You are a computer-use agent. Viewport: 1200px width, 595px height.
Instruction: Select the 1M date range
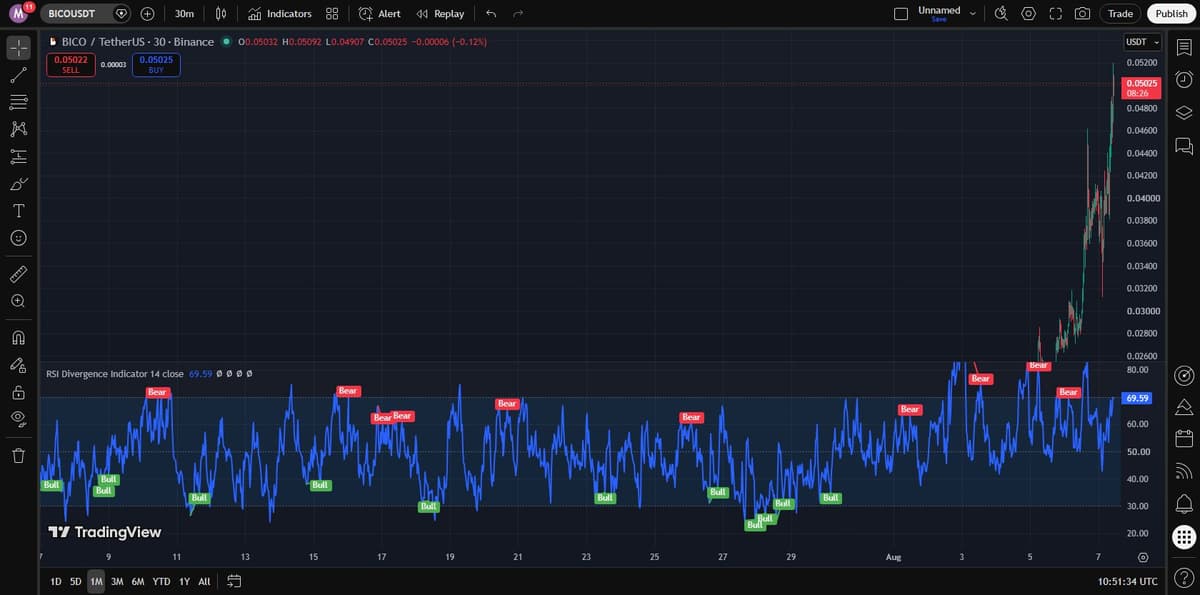click(96, 581)
